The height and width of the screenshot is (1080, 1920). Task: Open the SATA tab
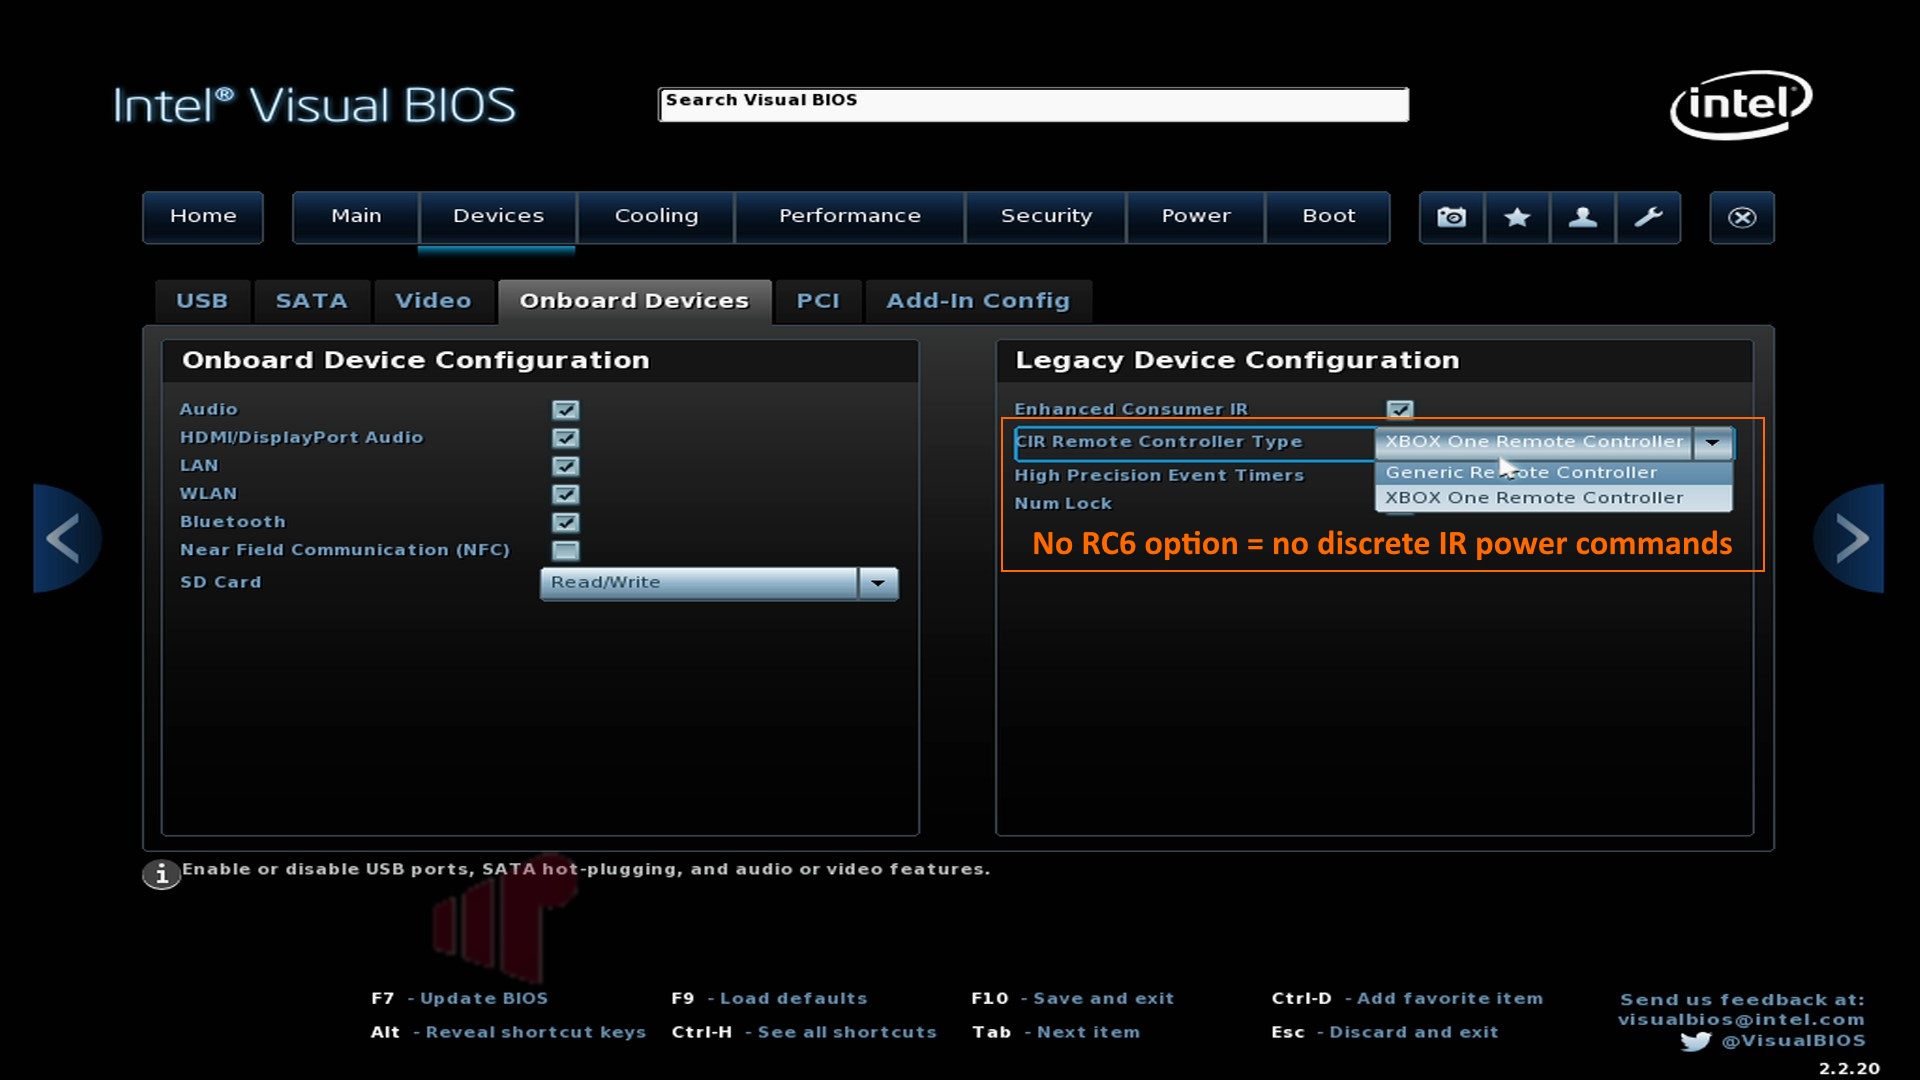(311, 301)
